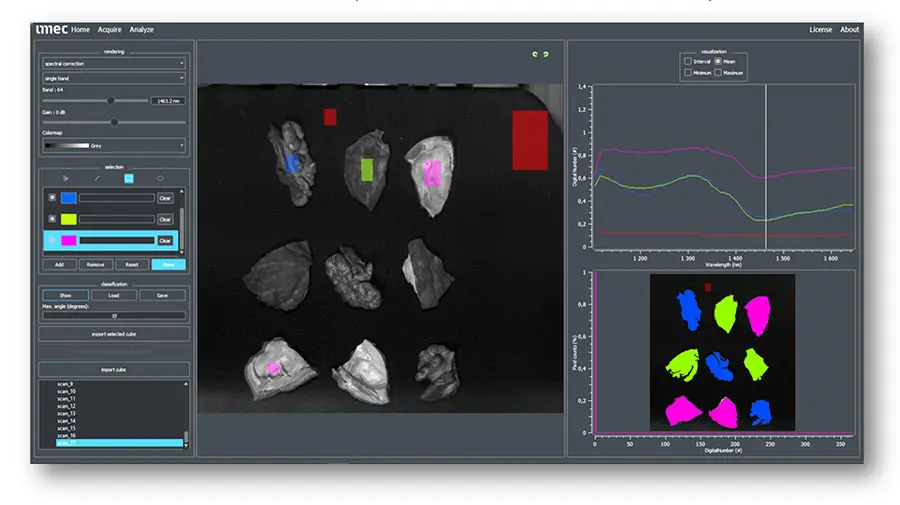Go to the Analyze menu

141,29
